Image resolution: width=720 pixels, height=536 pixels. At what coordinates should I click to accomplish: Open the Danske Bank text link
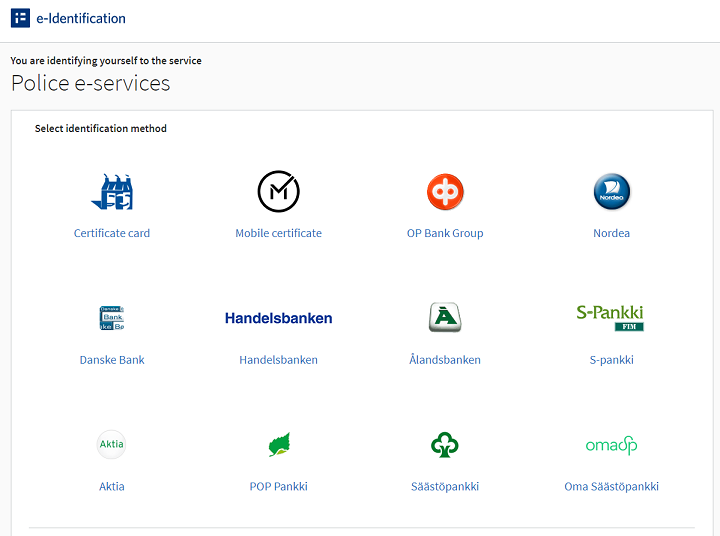(x=112, y=360)
